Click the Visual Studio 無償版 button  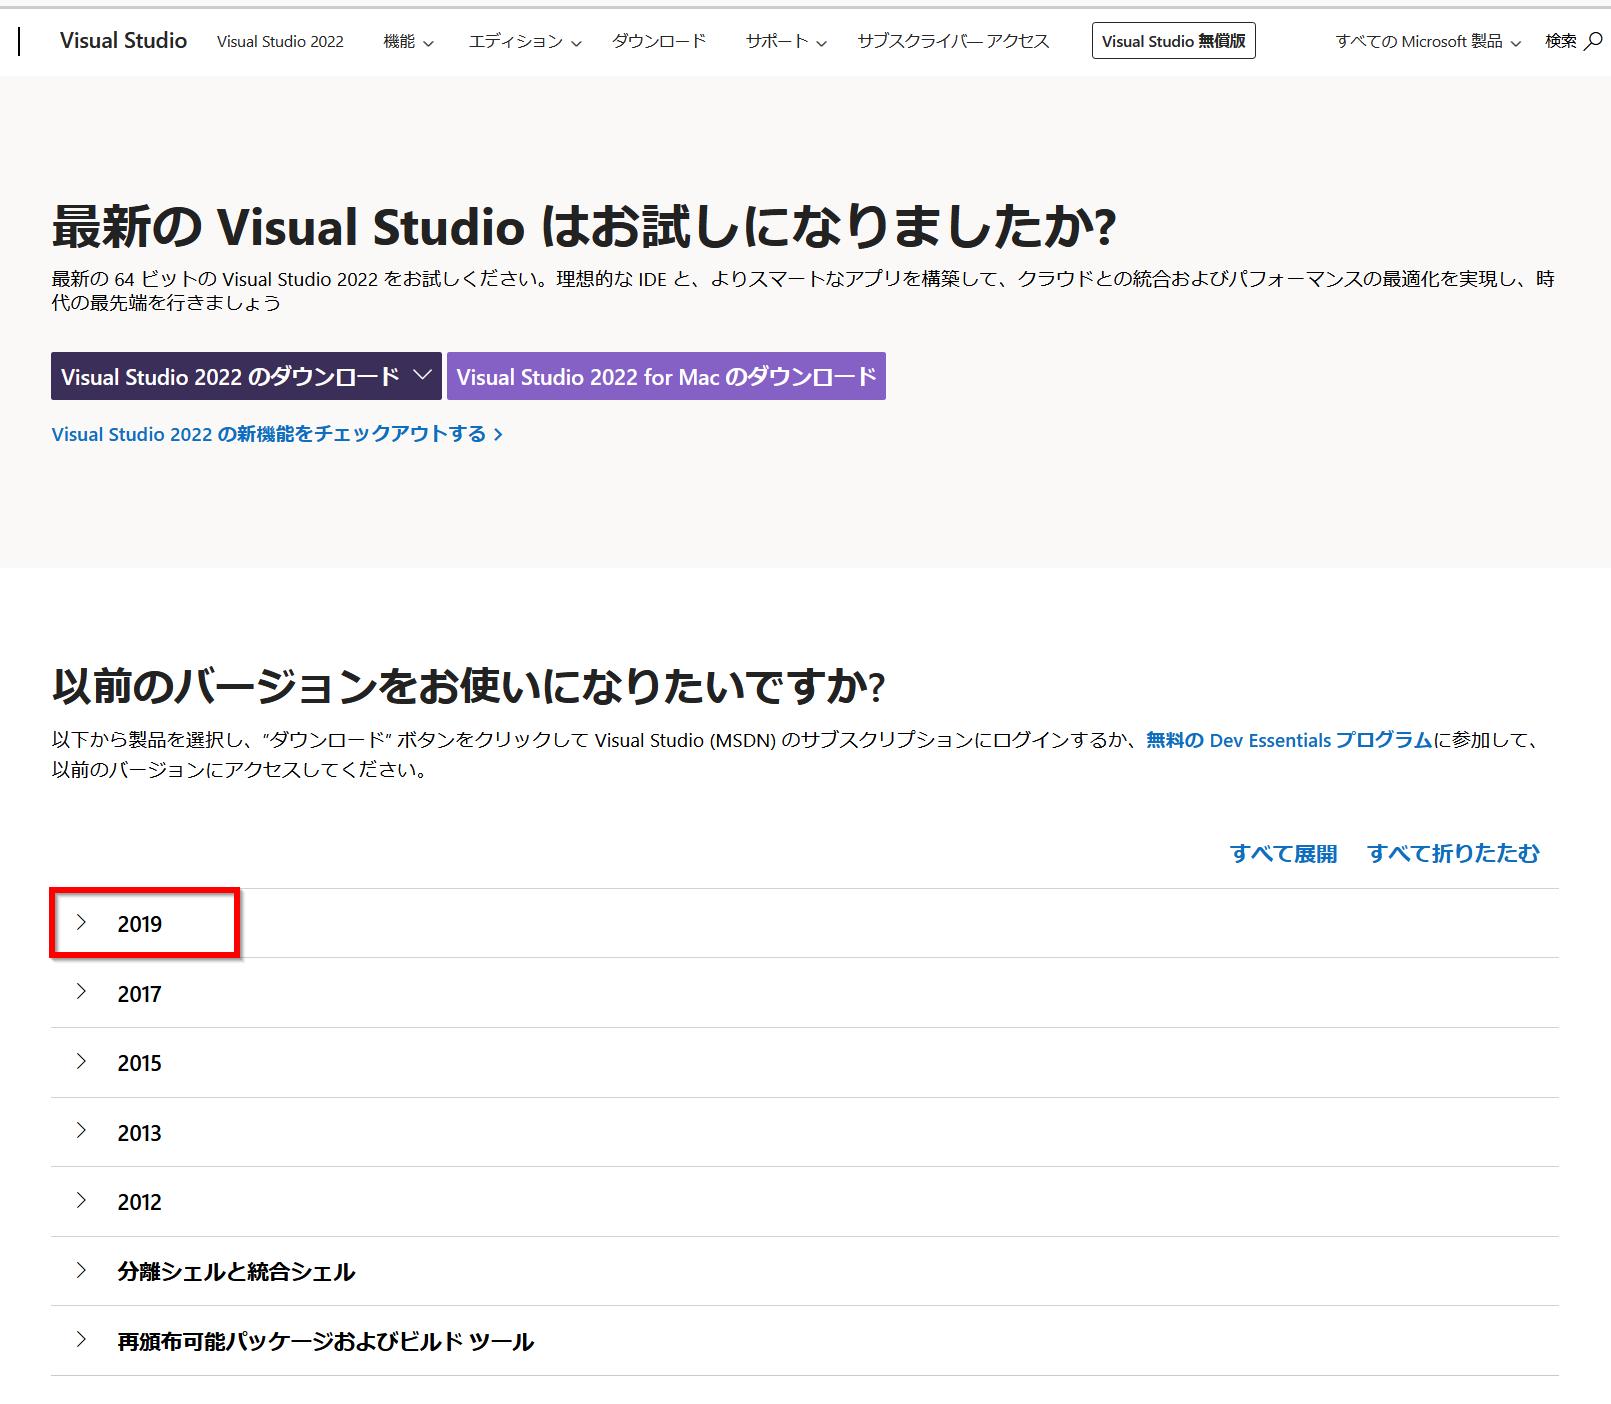pyautogui.click(x=1173, y=41)
